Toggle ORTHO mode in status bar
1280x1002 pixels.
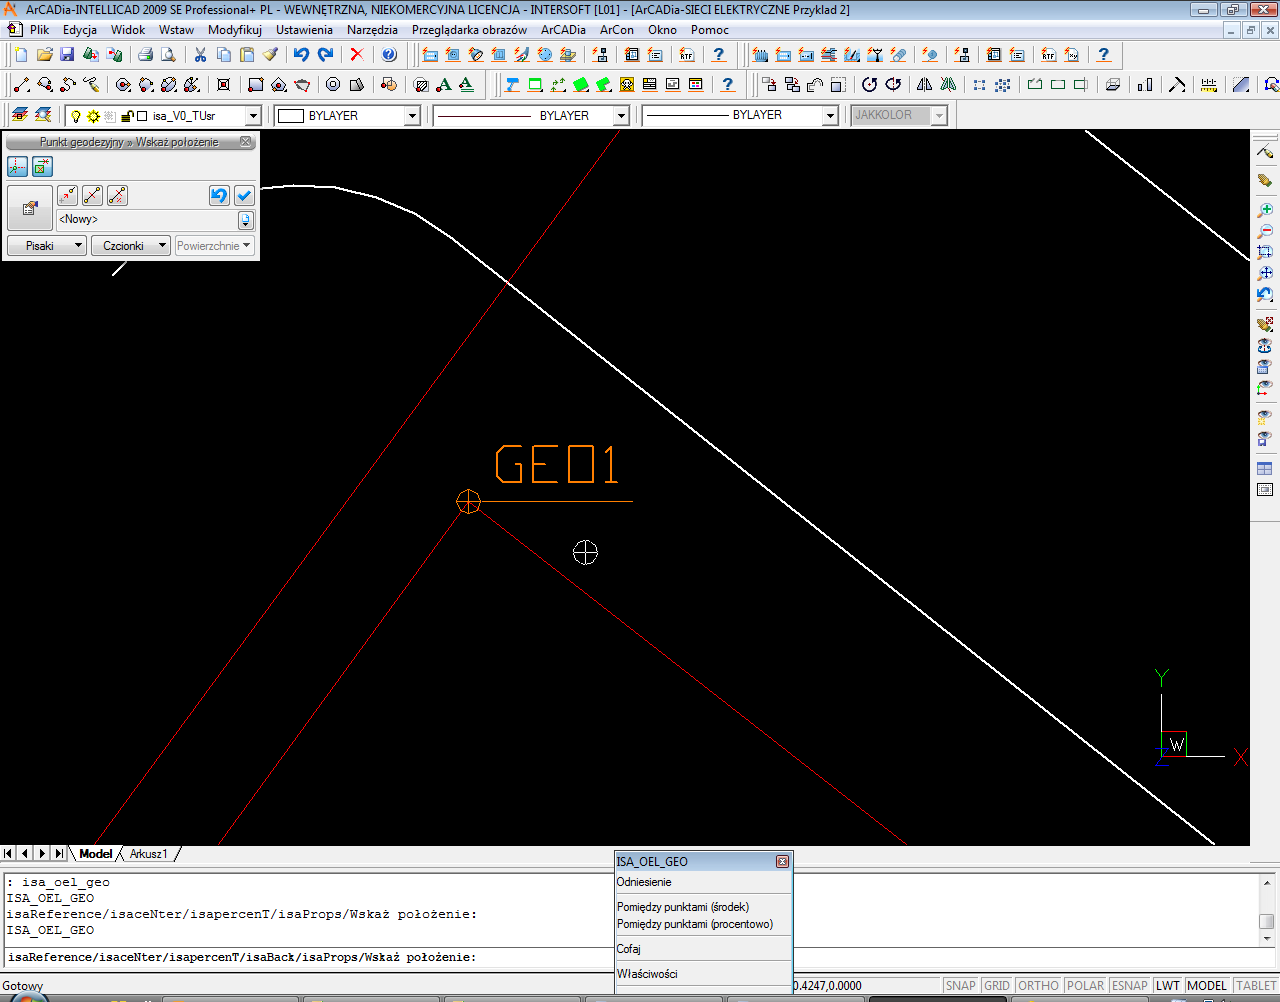(x=1038, y=986)
